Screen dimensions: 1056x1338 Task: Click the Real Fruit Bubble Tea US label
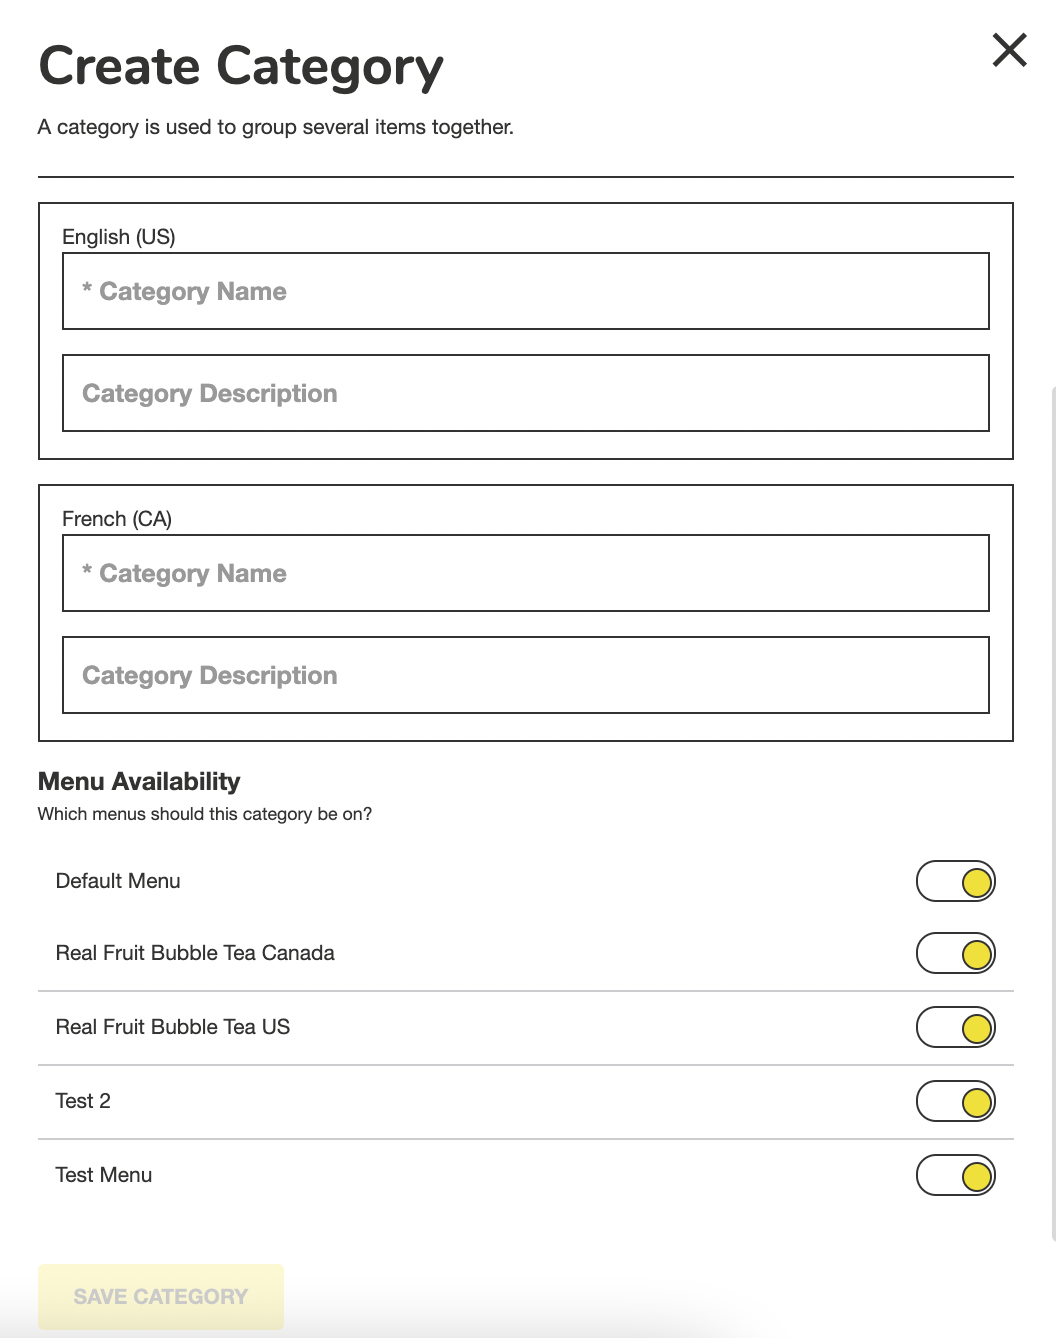[x=173, y=1027]
